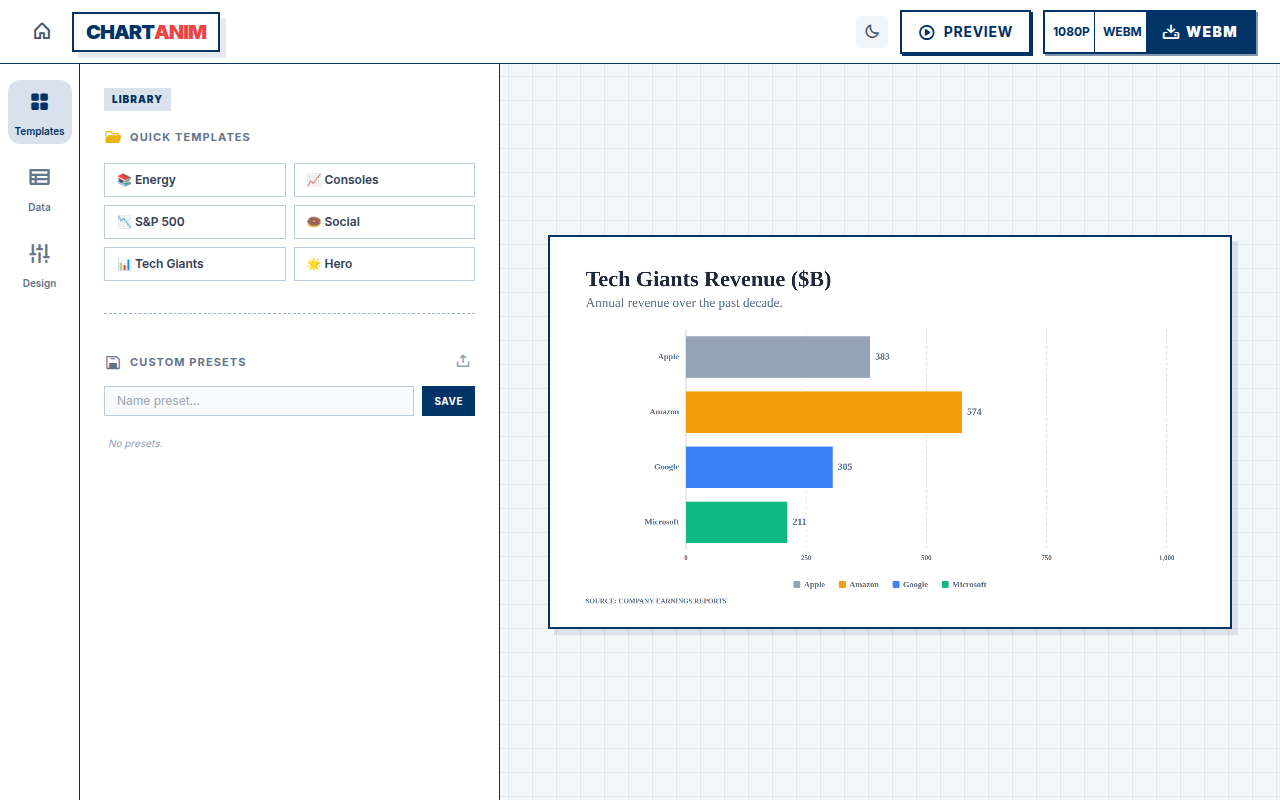Open the 1080P resolution selector
The image size is (1280, 800).
pos(1071,32)
